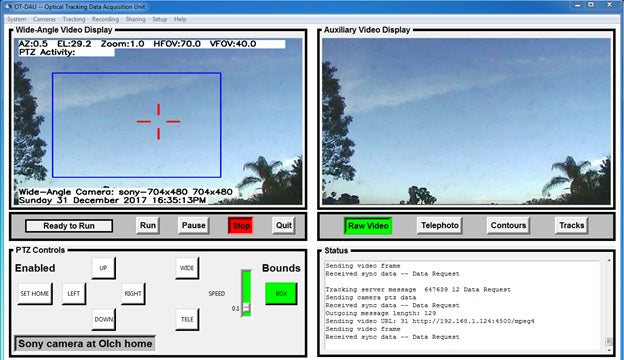Image resolution: width=624 pixels, height=360 pixels.
Task: Click the 'Sending camera ptz data' line
Action: pyautogui.click(x=370, y=298)
